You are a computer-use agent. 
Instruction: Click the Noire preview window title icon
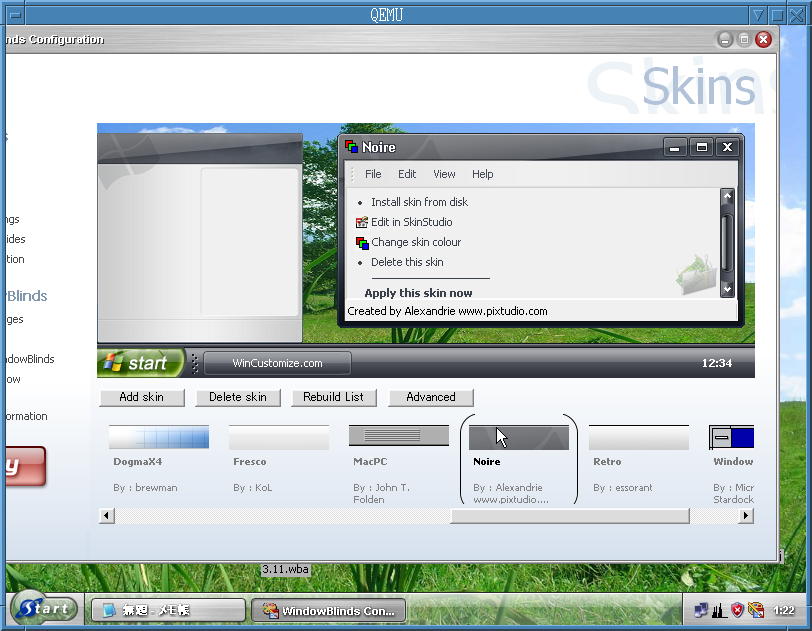(x=352, y=147)
